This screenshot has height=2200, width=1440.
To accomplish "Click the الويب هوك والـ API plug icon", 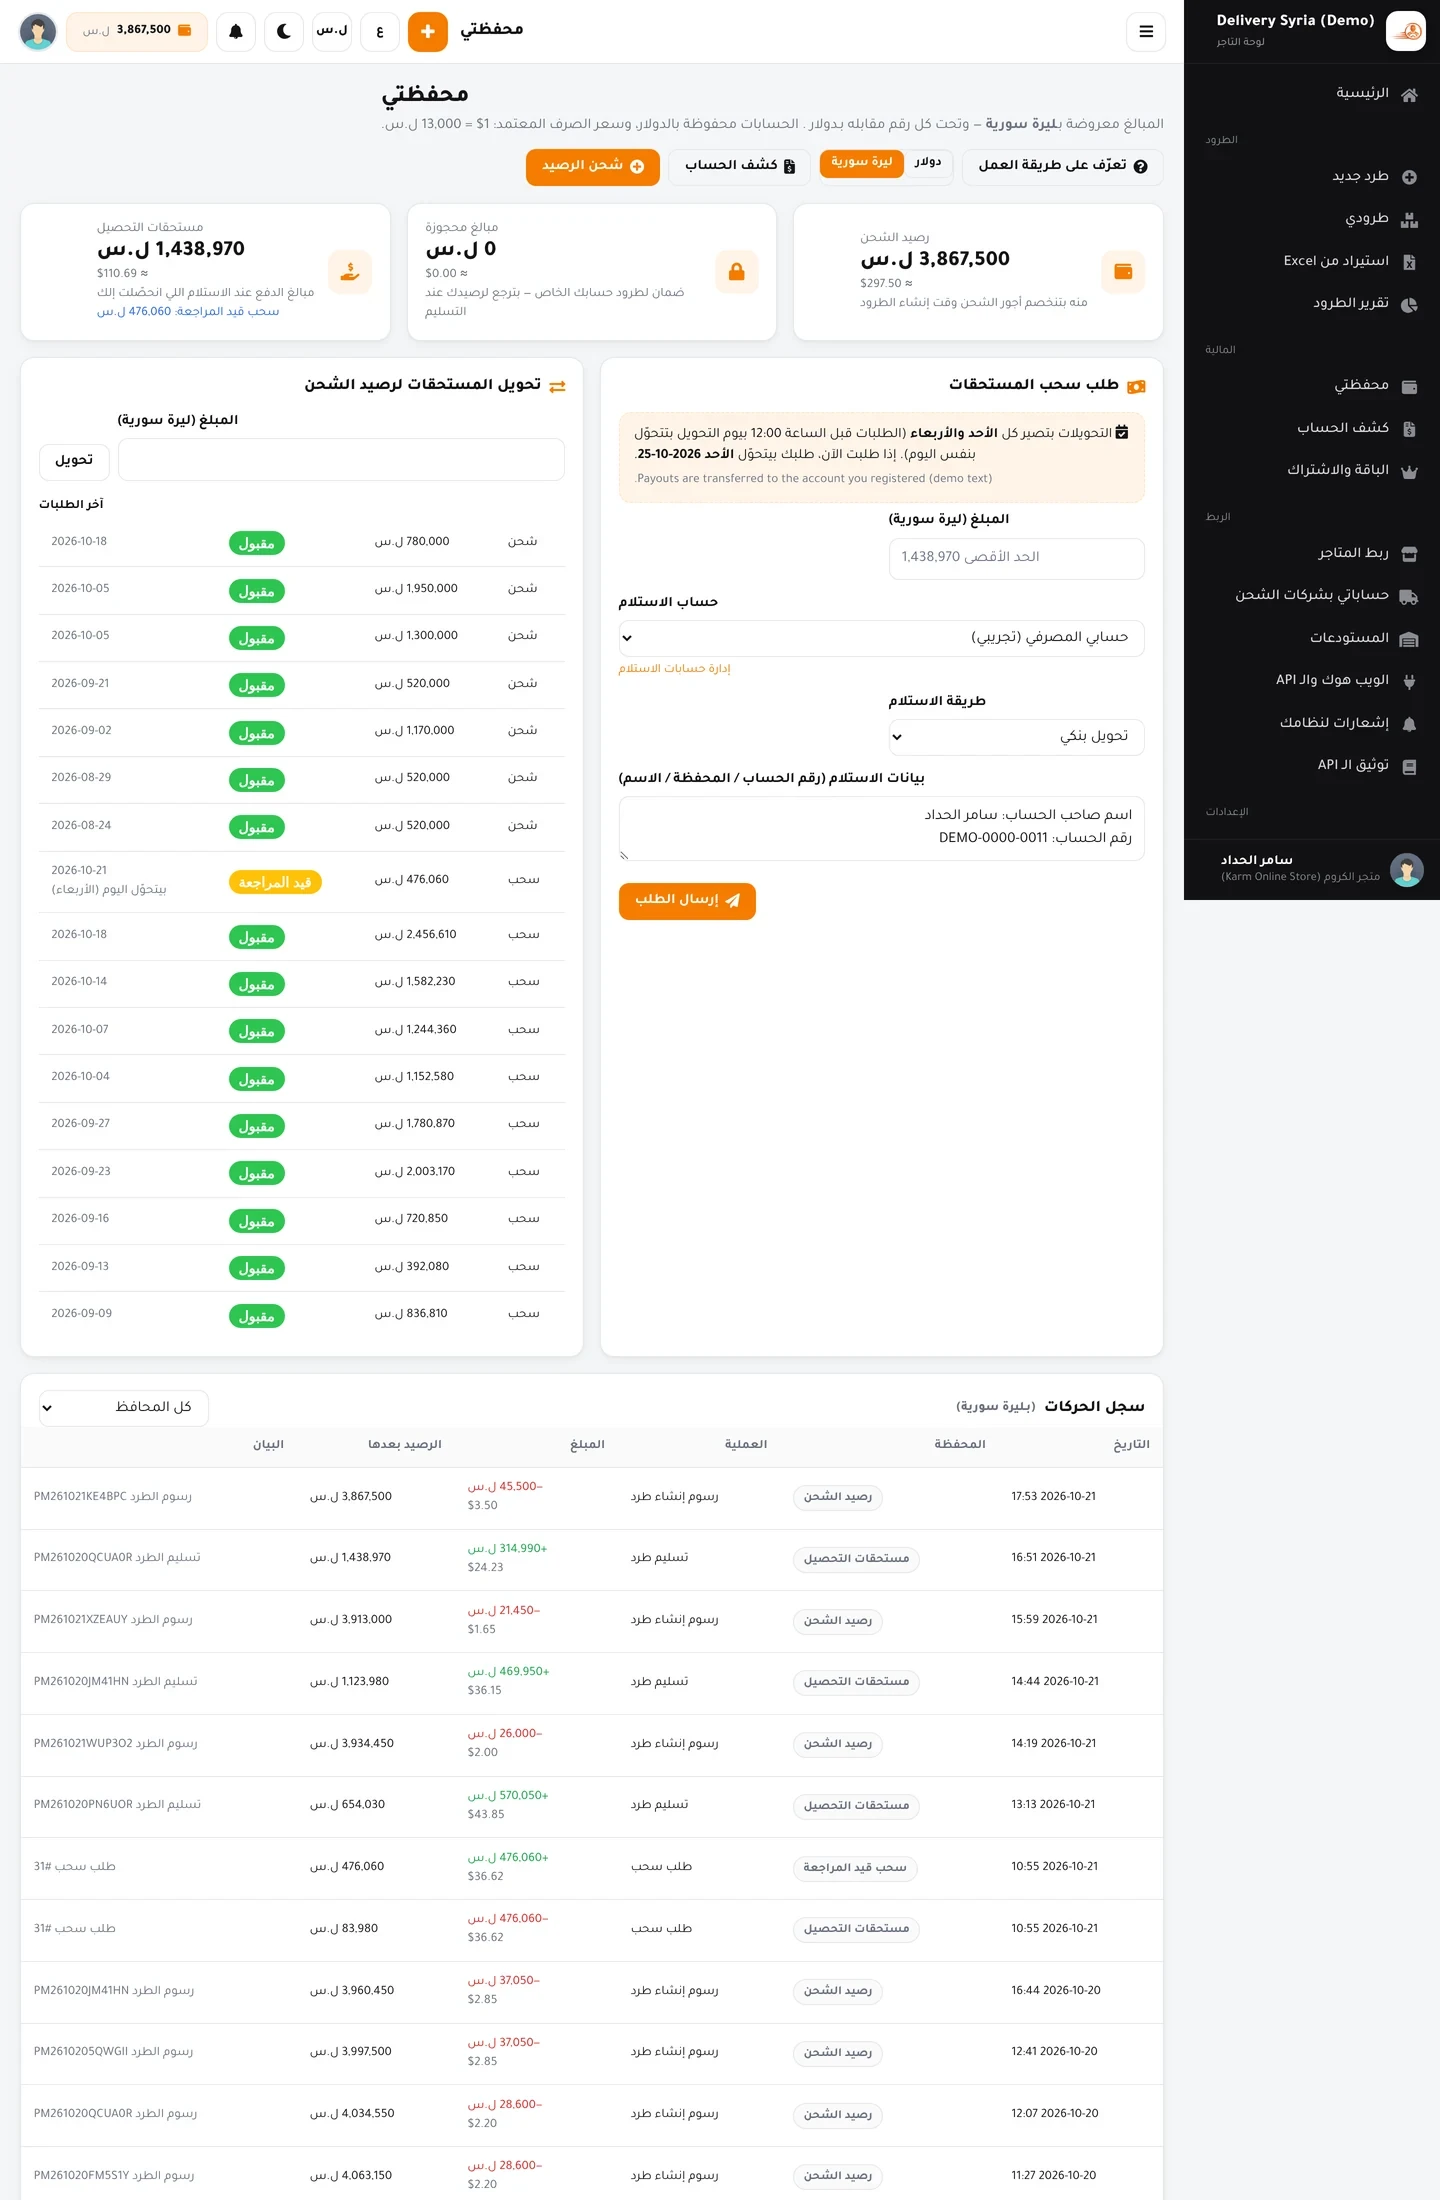I will point(1409,682).
